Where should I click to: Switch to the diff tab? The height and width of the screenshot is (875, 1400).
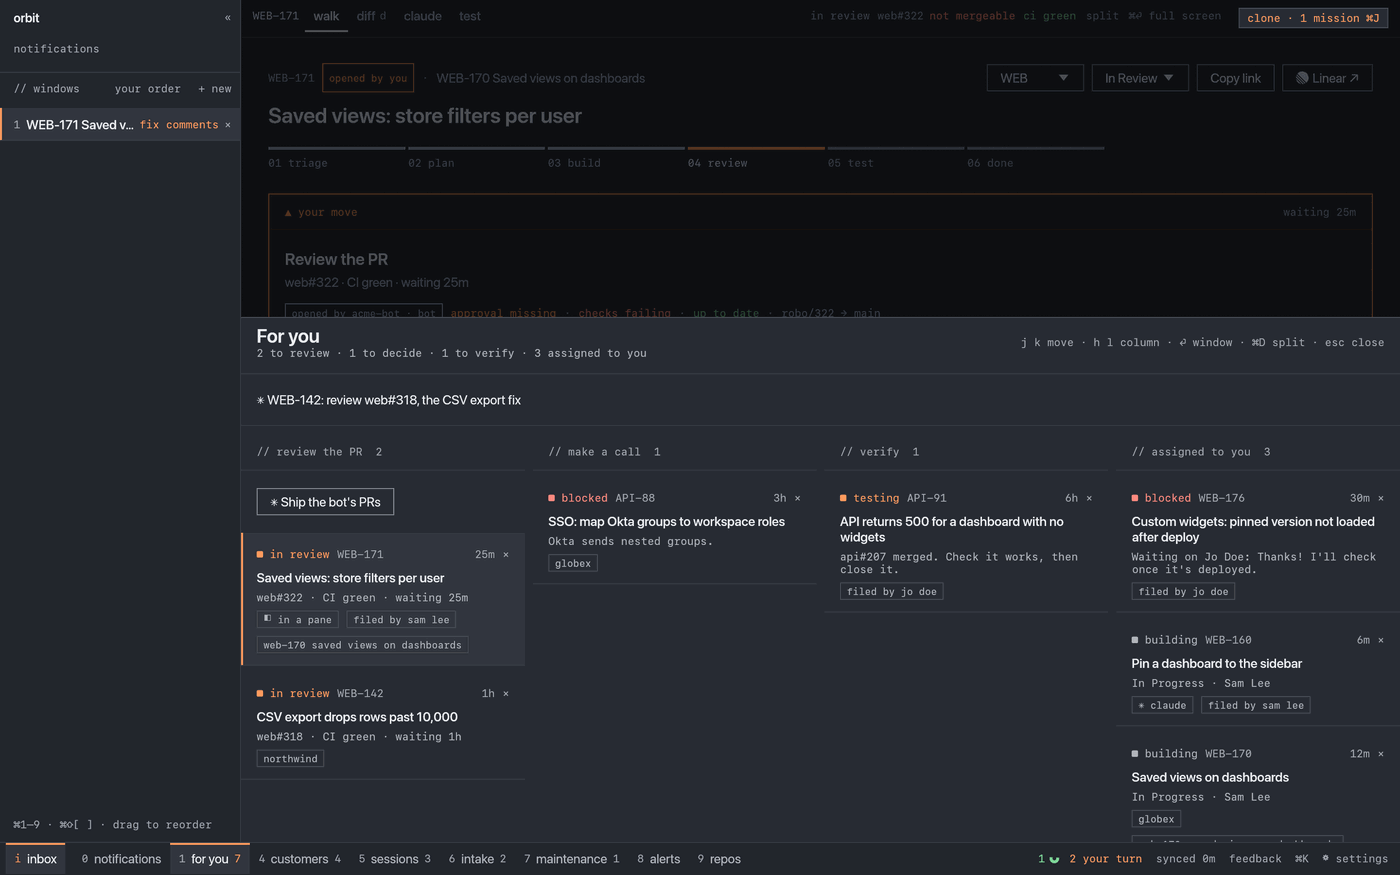[x=371, y=16]
